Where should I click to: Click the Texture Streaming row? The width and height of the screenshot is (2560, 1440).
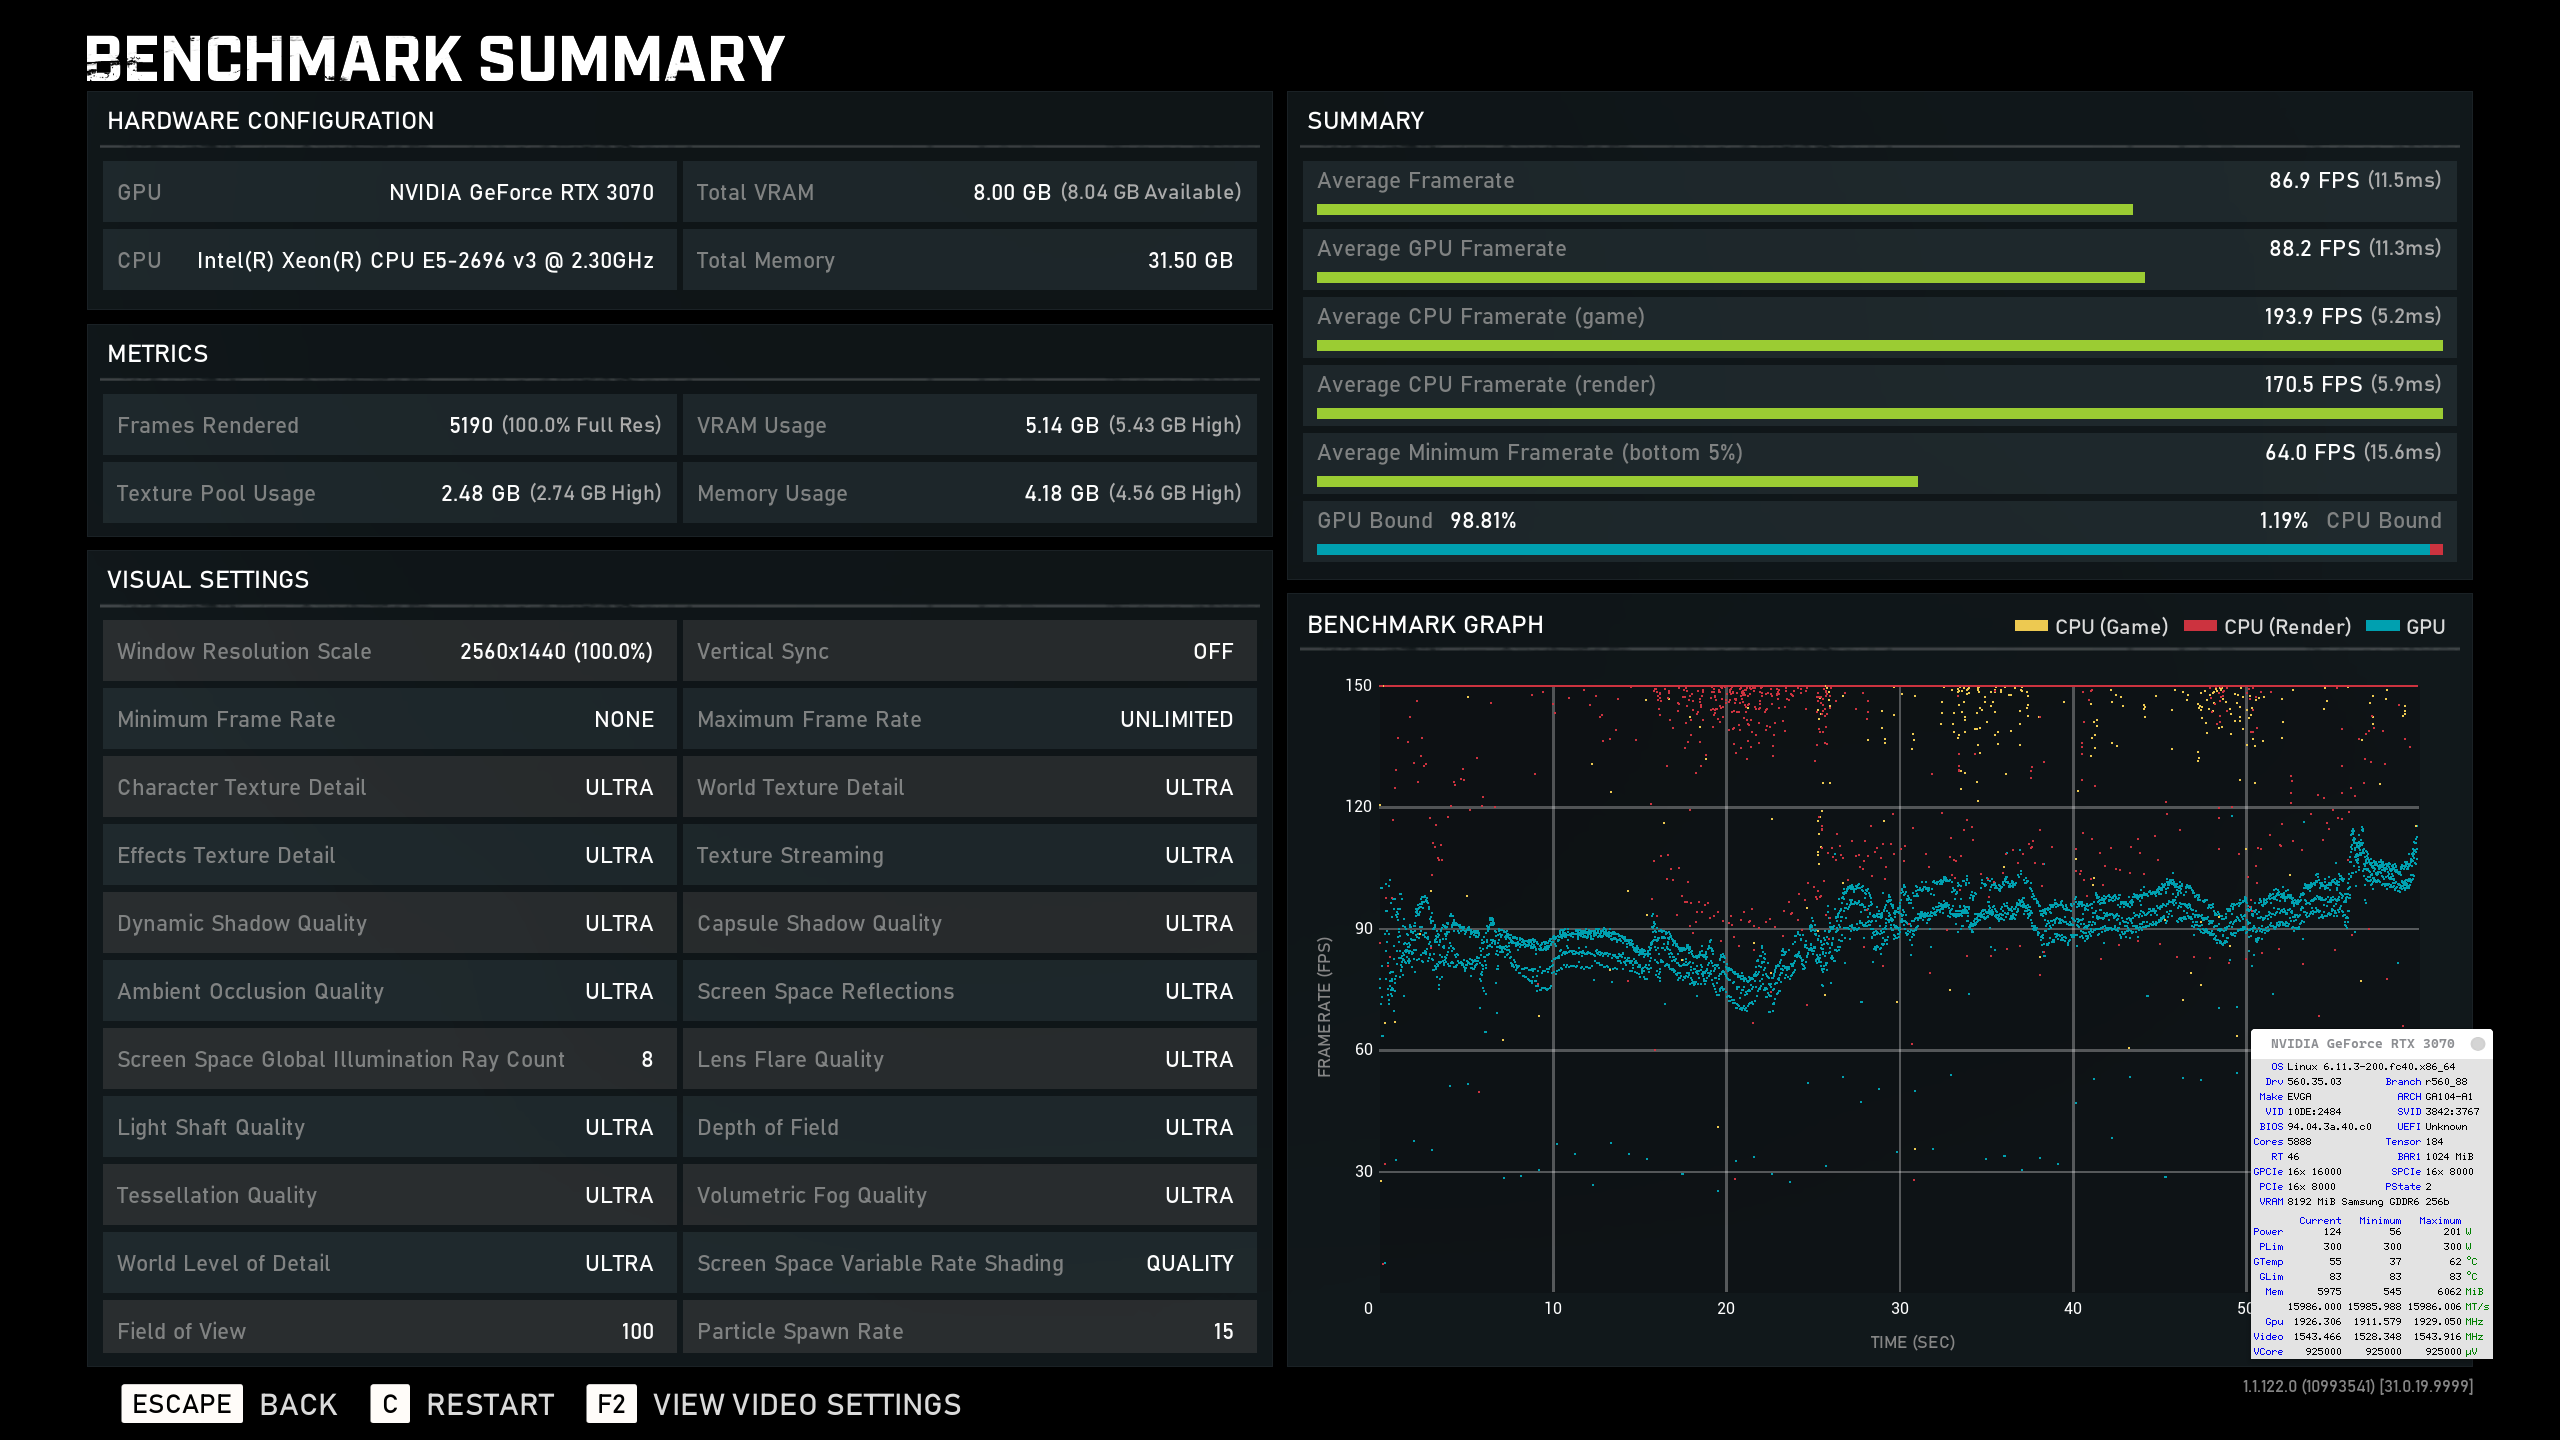tap(969, 855)
